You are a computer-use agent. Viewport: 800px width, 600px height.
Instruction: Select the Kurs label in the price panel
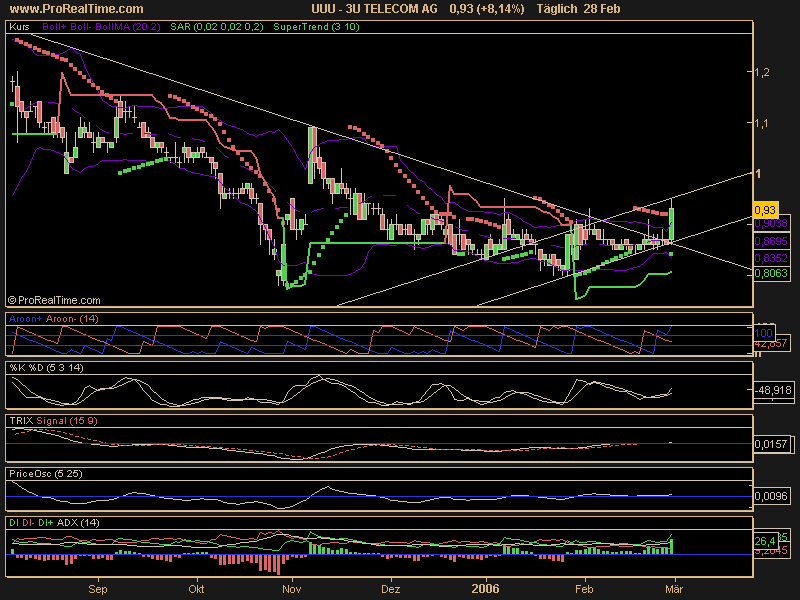pos(19,27)
